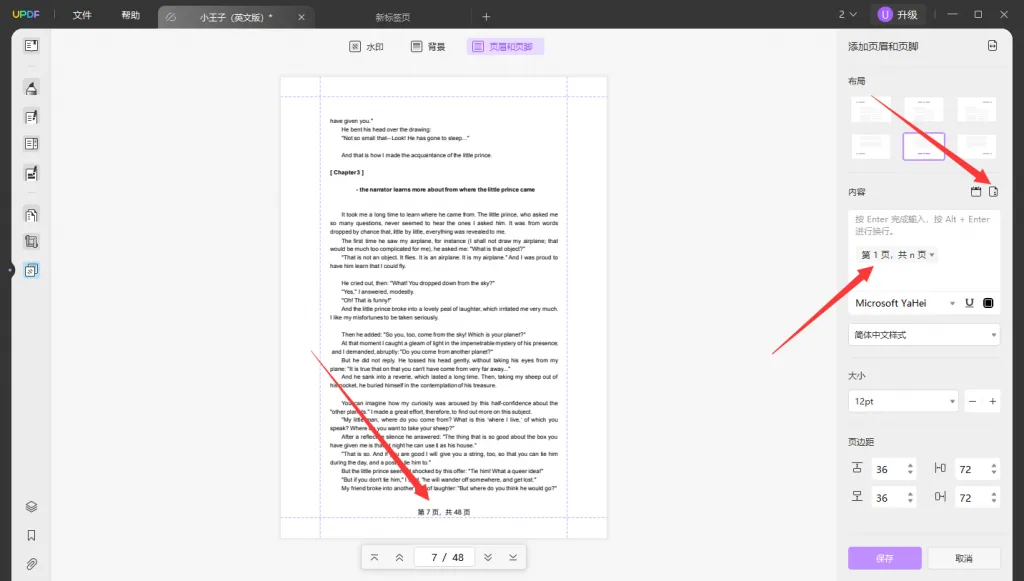1024x581 pixels.
Task: Open the window count dropdown showing 2
Action: pyautogui.click(x=848, y=14)
